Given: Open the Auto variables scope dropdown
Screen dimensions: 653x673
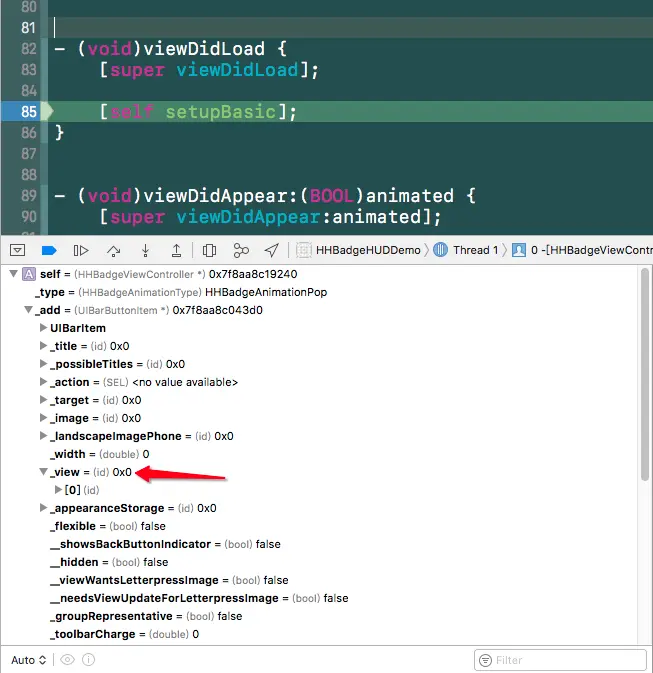Looking at the screenshot, I should pyautogui.click(x=28, y=660).
